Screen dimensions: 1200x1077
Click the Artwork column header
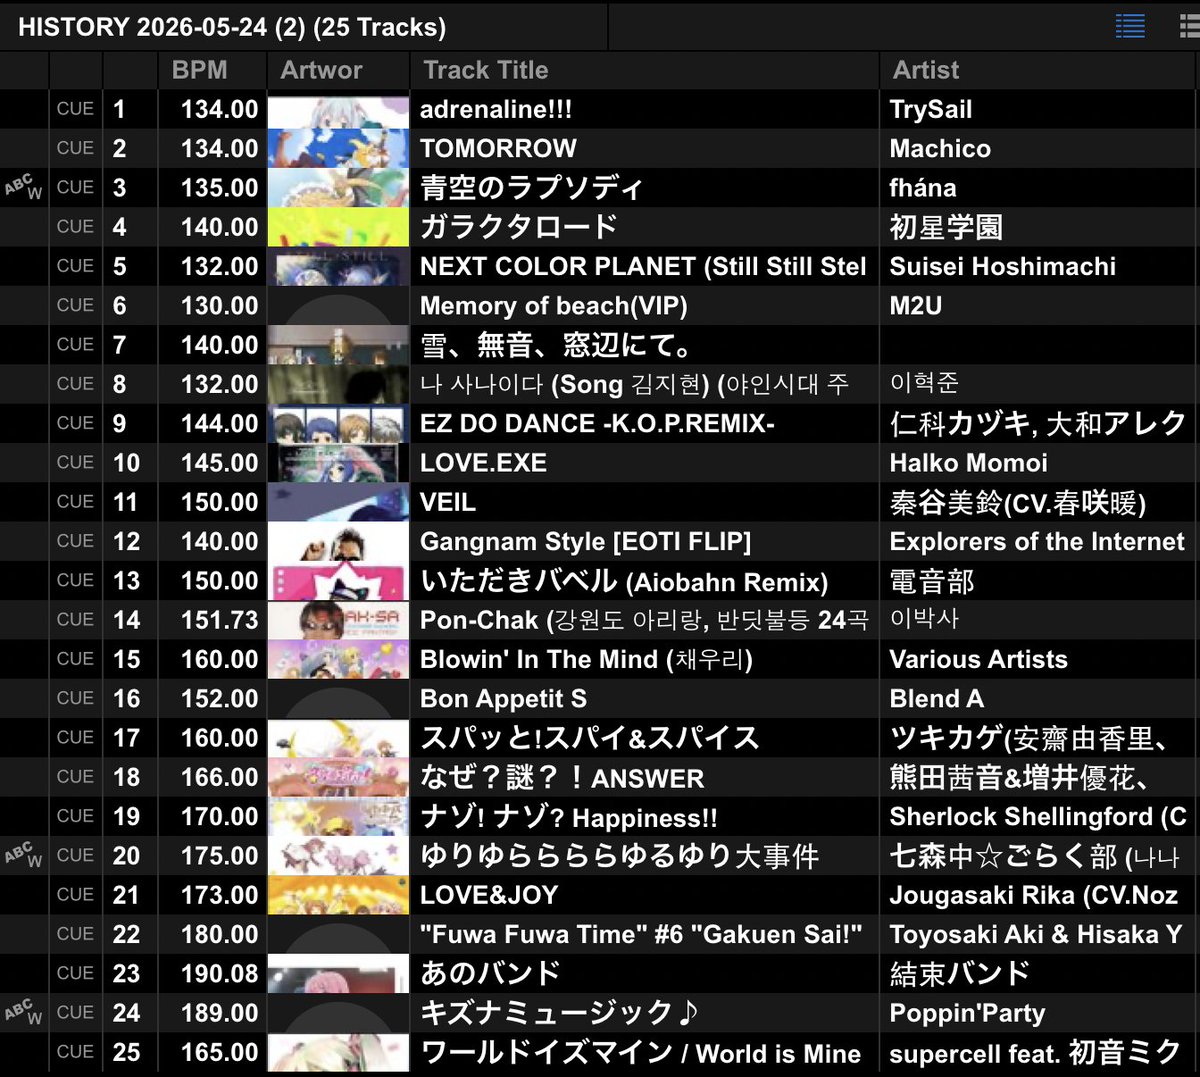(321, 70)
